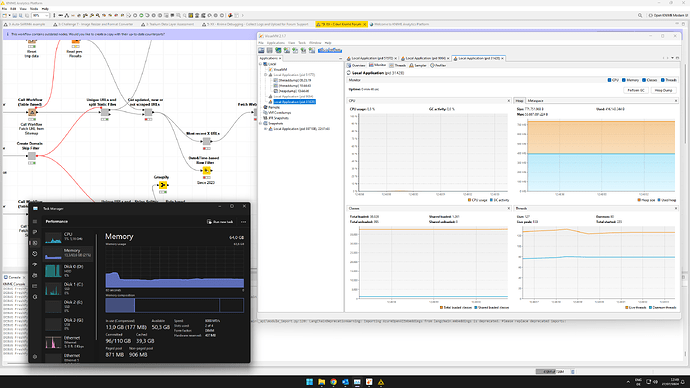This screenshot has width=690, height=388.
Task: Open File Explorer from the taskbar
Action: point(321,382)
